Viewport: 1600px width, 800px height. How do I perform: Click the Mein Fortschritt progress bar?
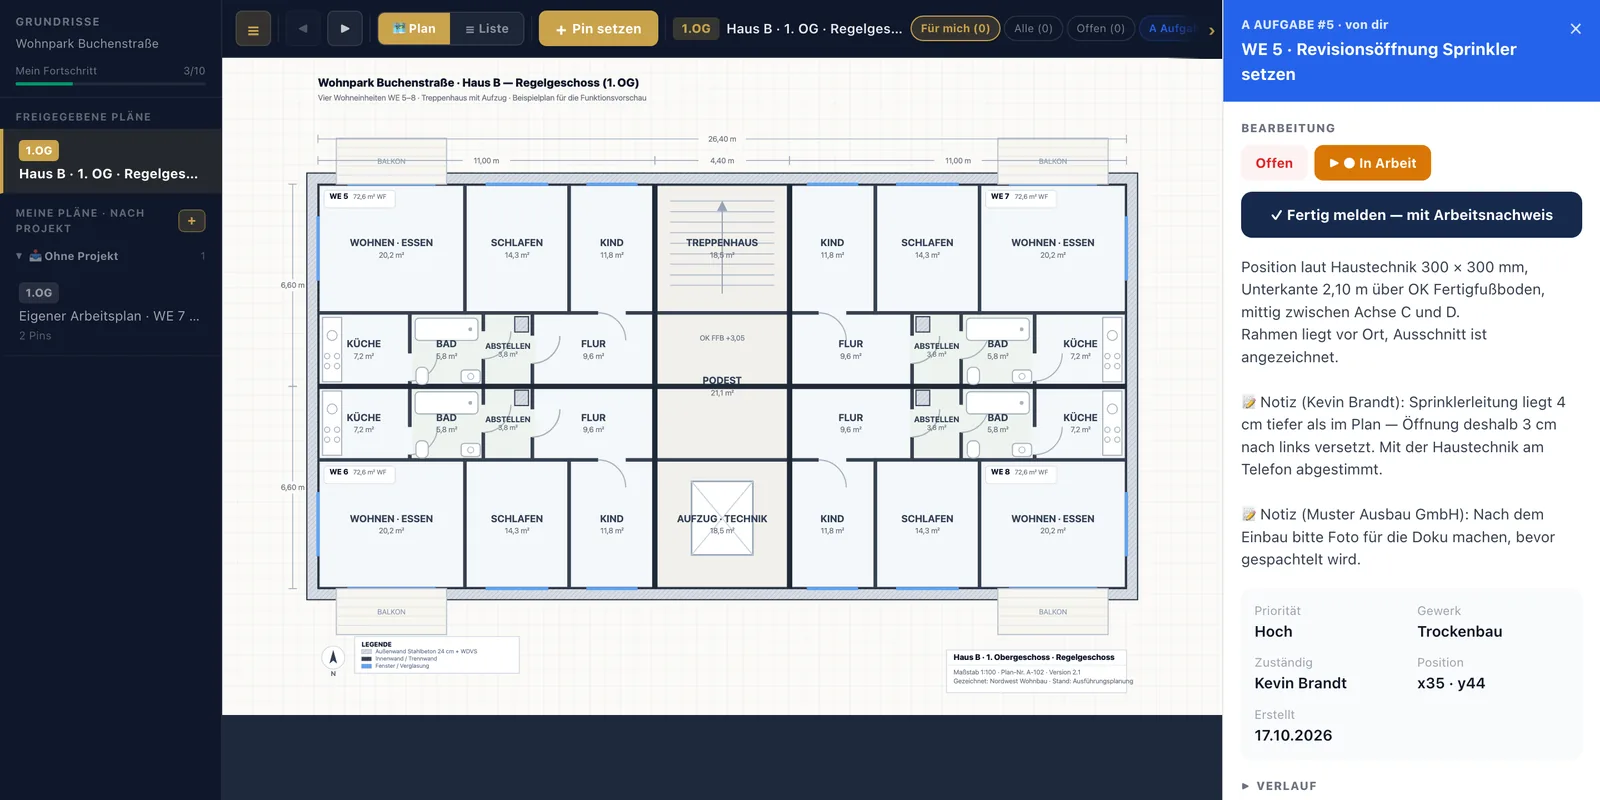click(110, 84)
